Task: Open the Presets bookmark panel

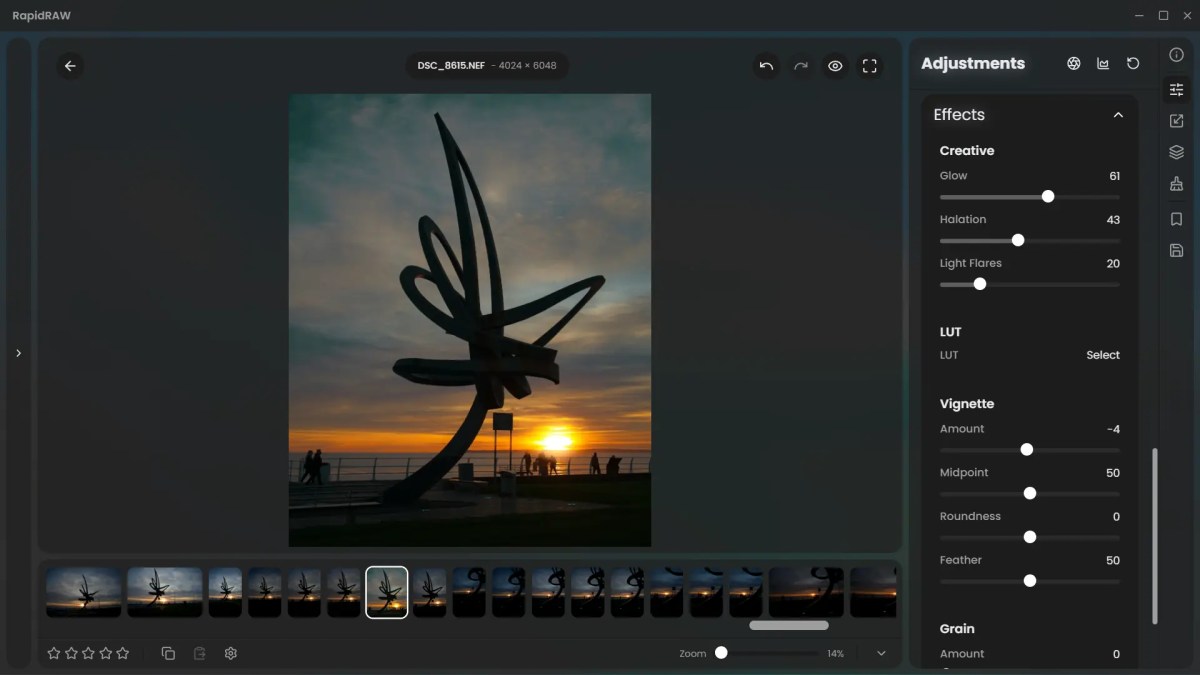Action: click(x=1176, y=219)
